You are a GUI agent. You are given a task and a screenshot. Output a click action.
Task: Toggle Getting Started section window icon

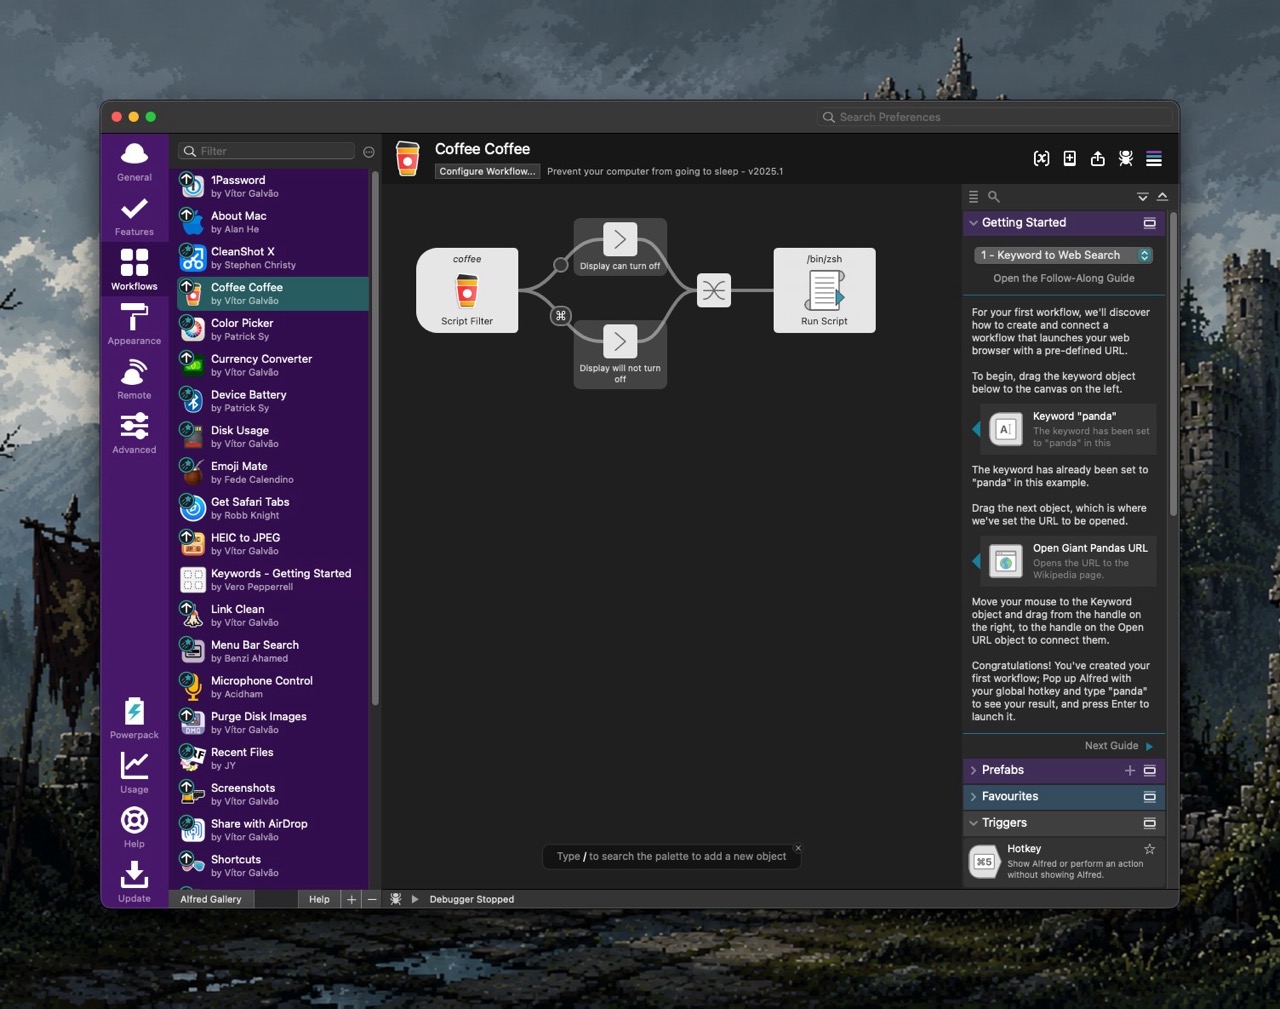[x=1149, y=223]
